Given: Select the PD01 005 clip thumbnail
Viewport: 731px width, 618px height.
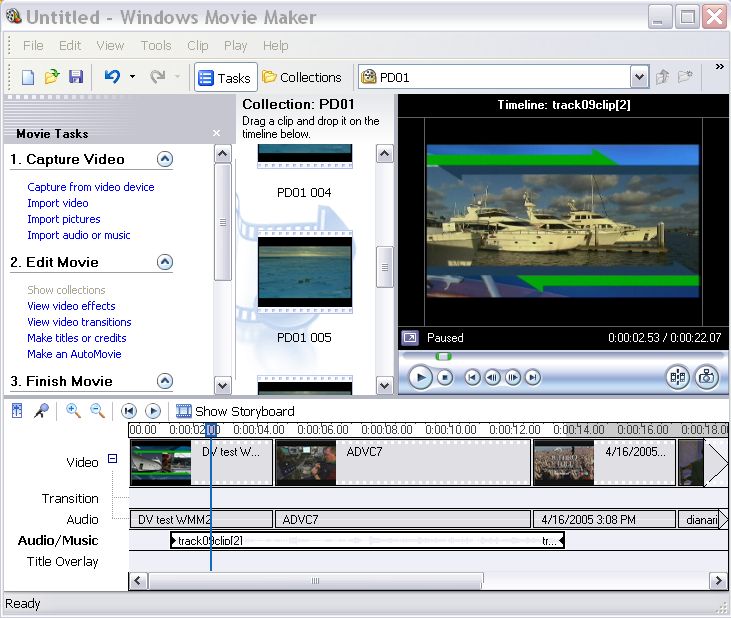Looking at the screenshot, I should (305, 272).
